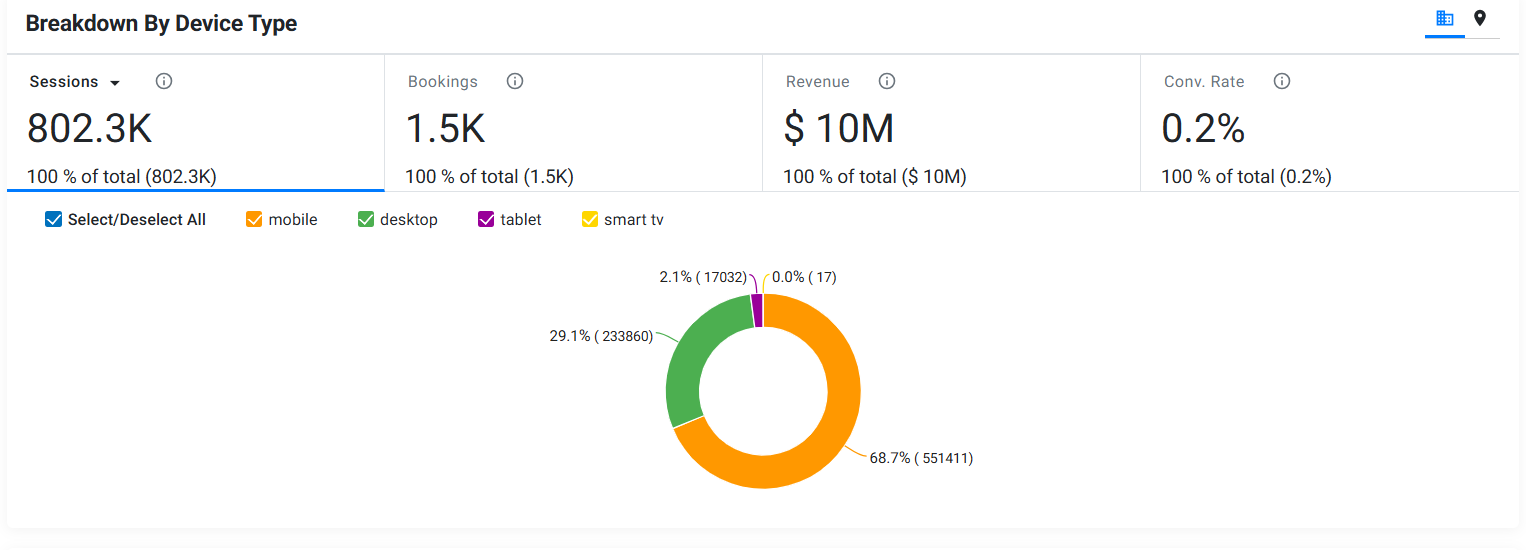Open the info icon next to Revenue
This screenshot has height=550, width=1526.
tap(887, 81)
